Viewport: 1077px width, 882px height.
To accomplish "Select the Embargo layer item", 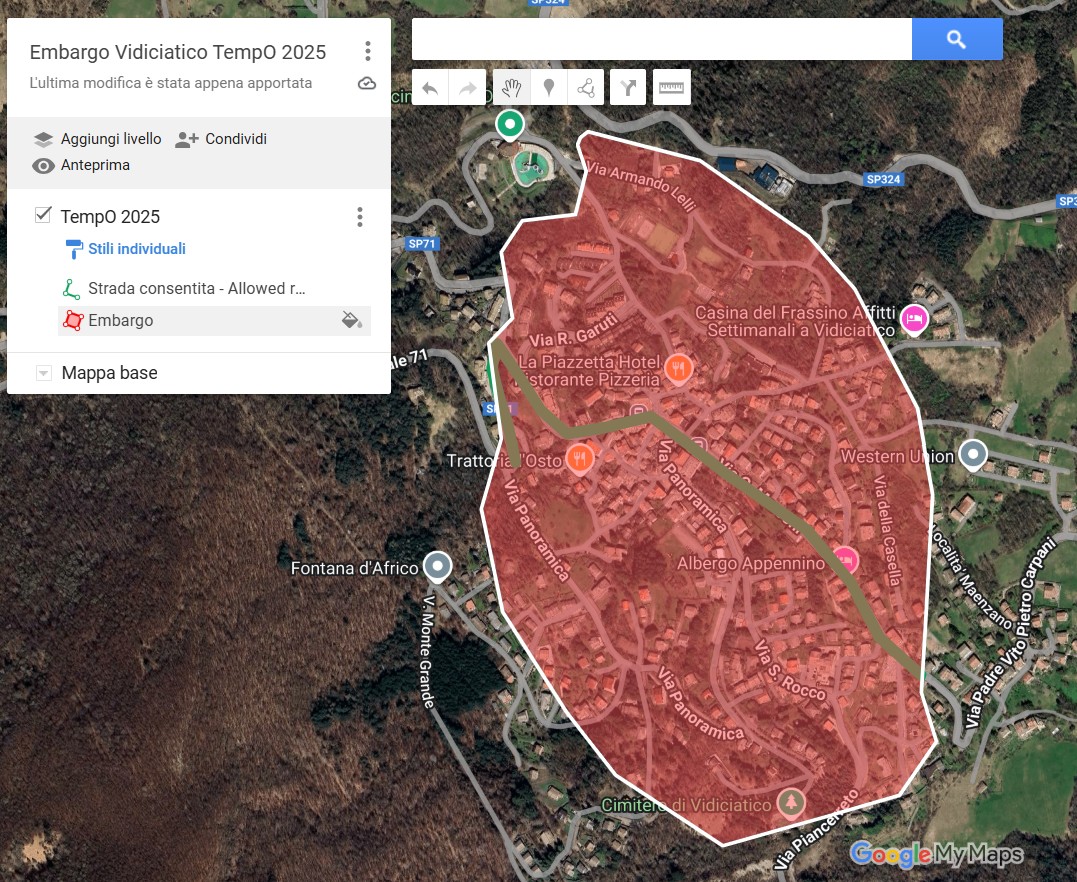I will (x=120, y=321).
